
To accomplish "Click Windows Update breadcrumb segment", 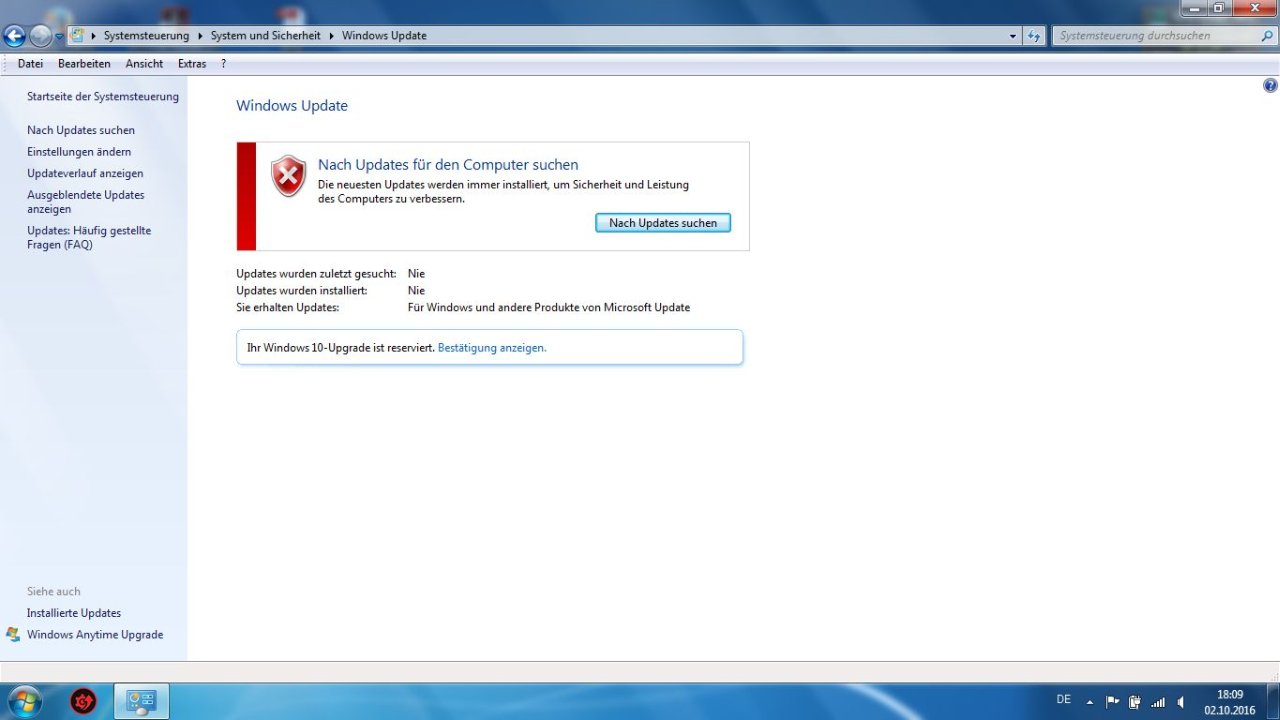I will point(384,35).
